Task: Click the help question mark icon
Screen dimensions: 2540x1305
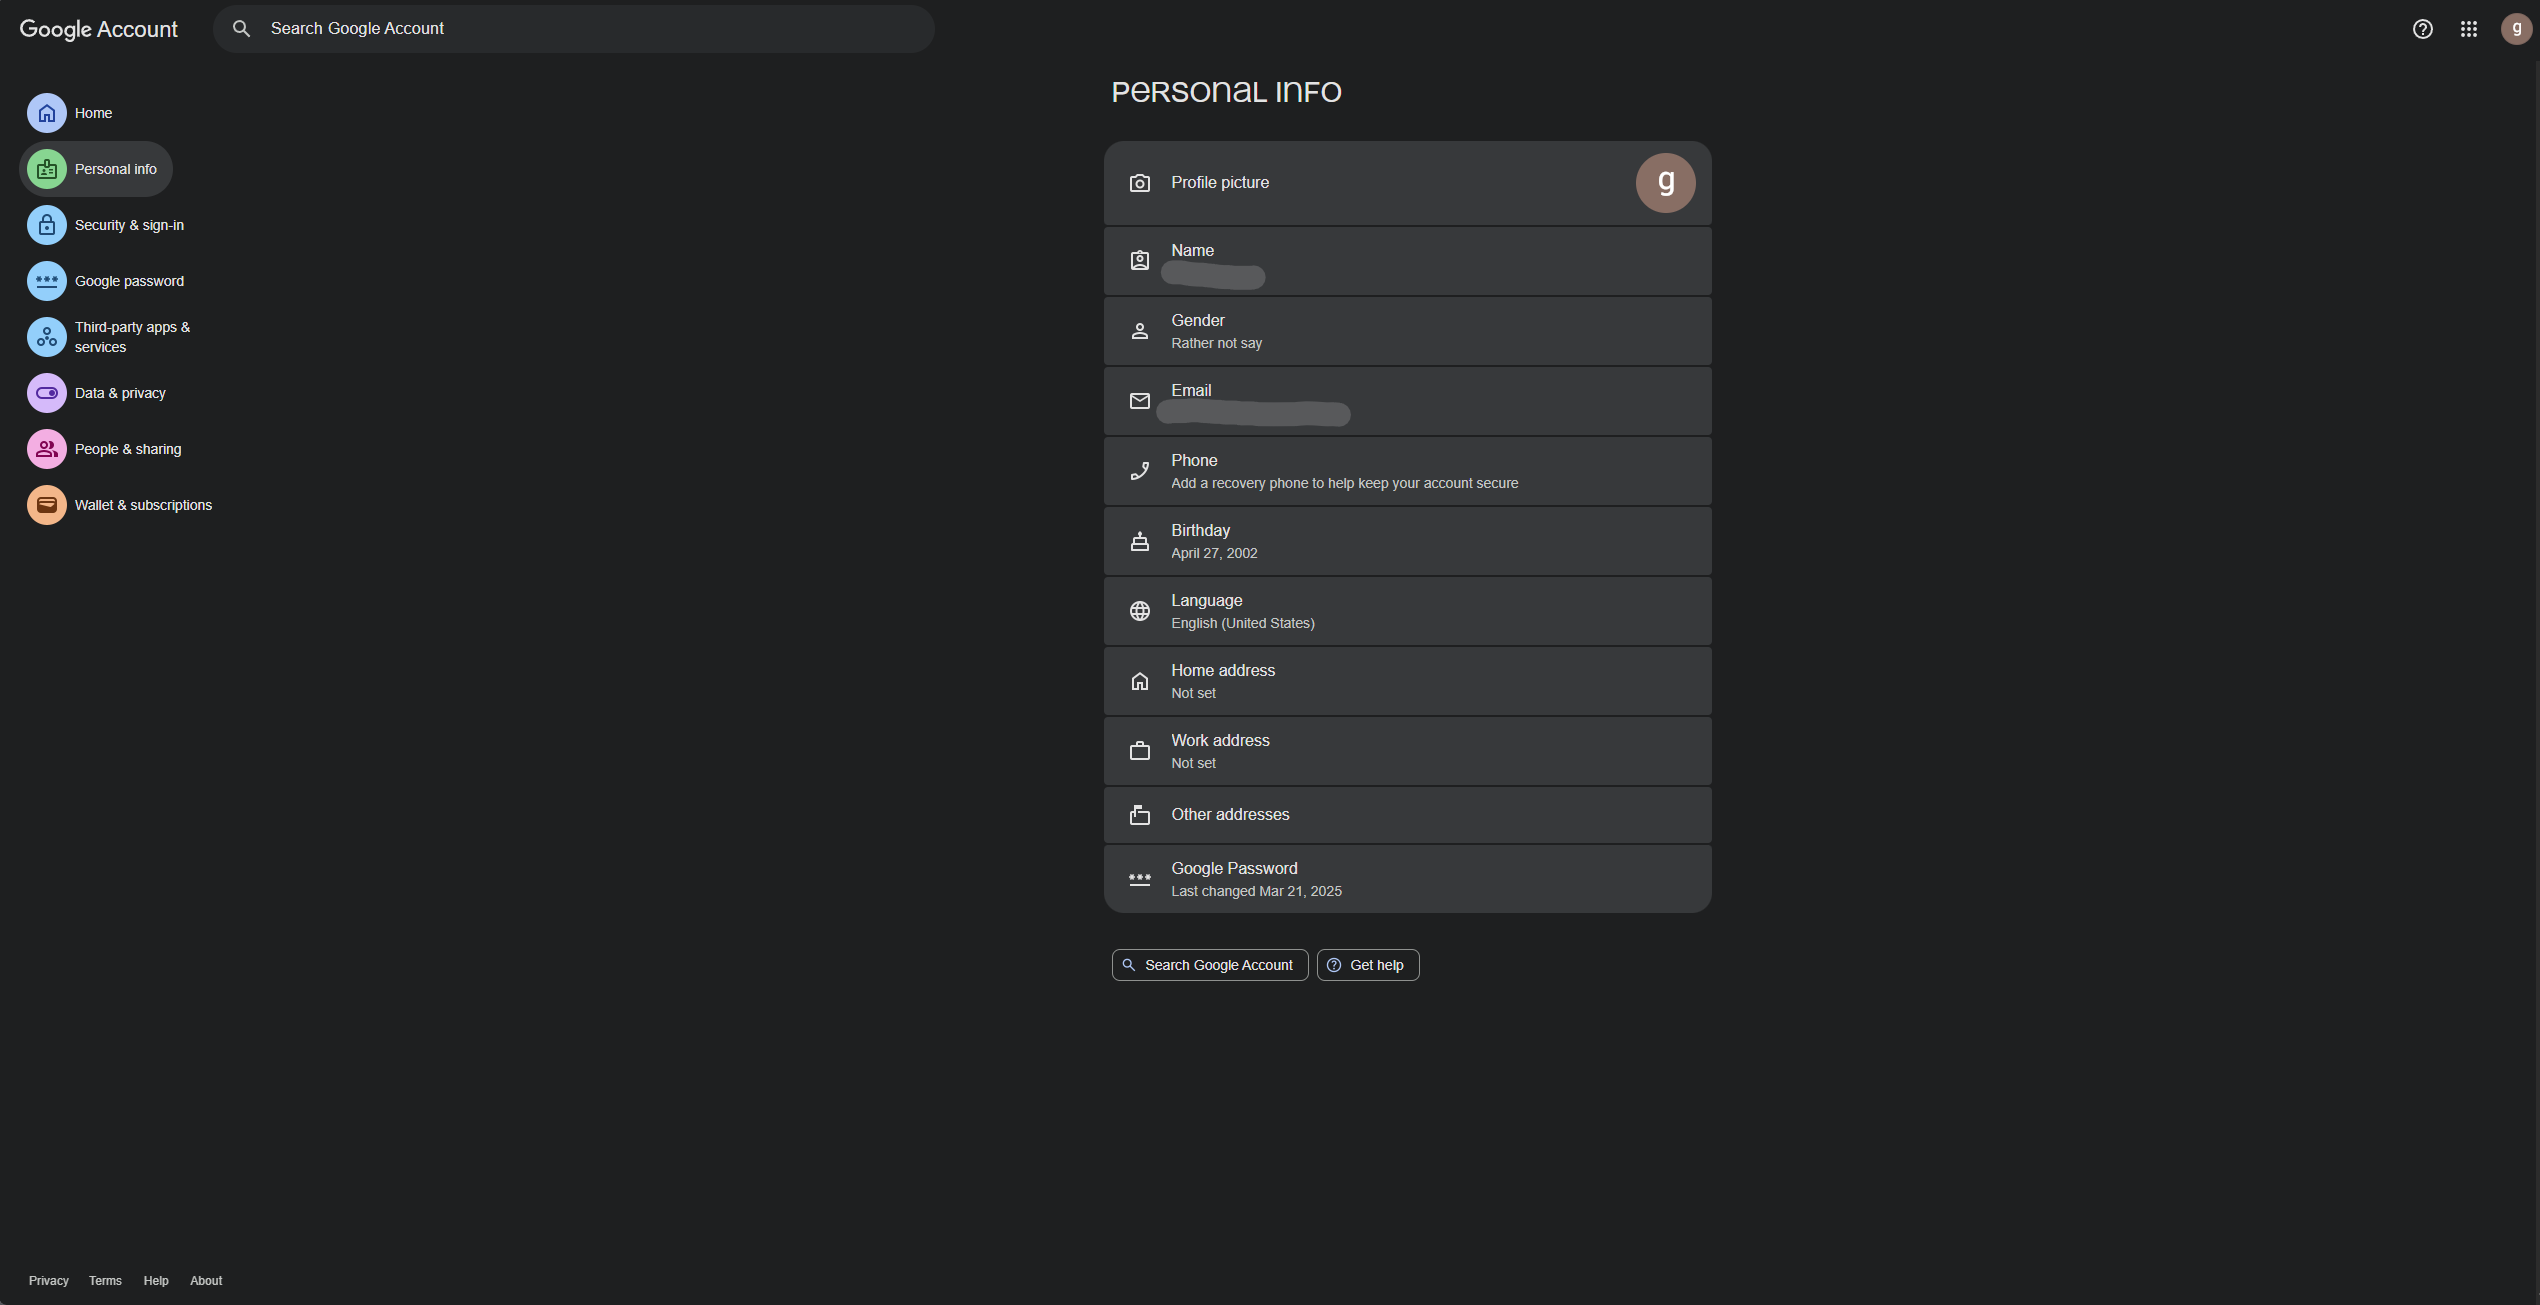Action: [2422, 29]
